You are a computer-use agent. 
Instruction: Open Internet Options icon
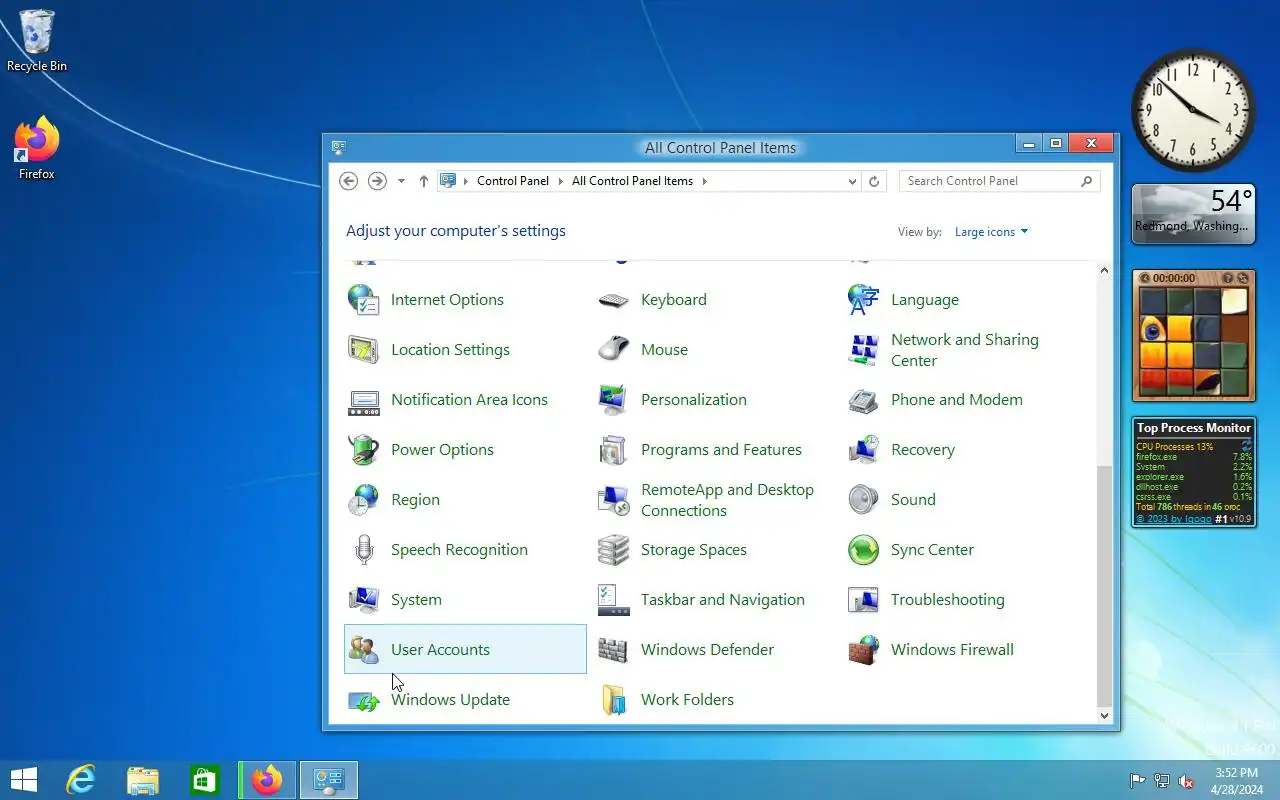(363, 300)
